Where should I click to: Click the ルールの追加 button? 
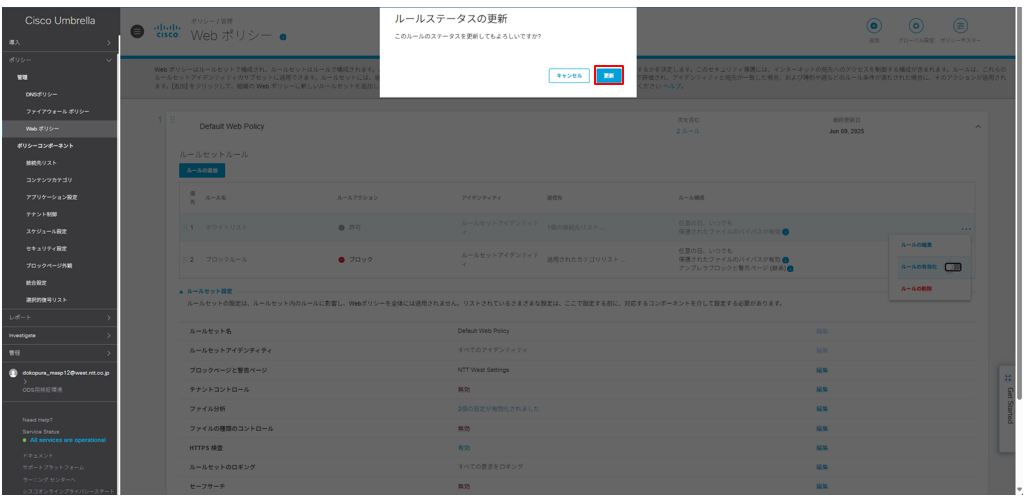pyautogui.click(x=202, y=170)
